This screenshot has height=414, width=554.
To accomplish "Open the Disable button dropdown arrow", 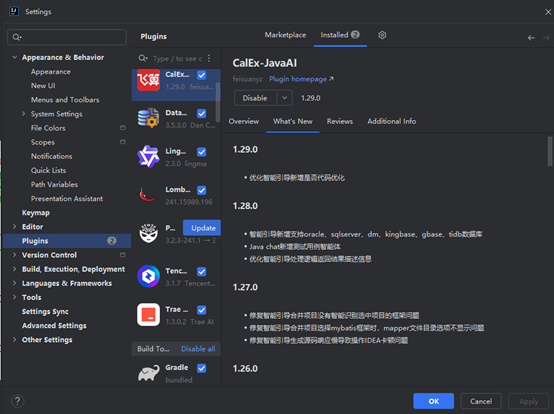I will (284, 98).
